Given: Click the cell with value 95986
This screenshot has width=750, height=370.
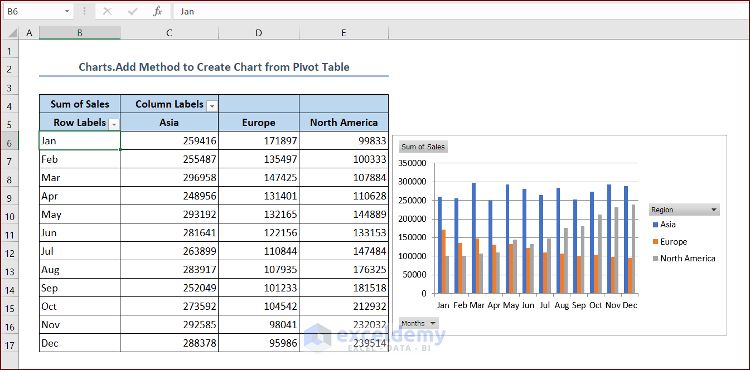Looking at the screenshot, I should 259,343.
